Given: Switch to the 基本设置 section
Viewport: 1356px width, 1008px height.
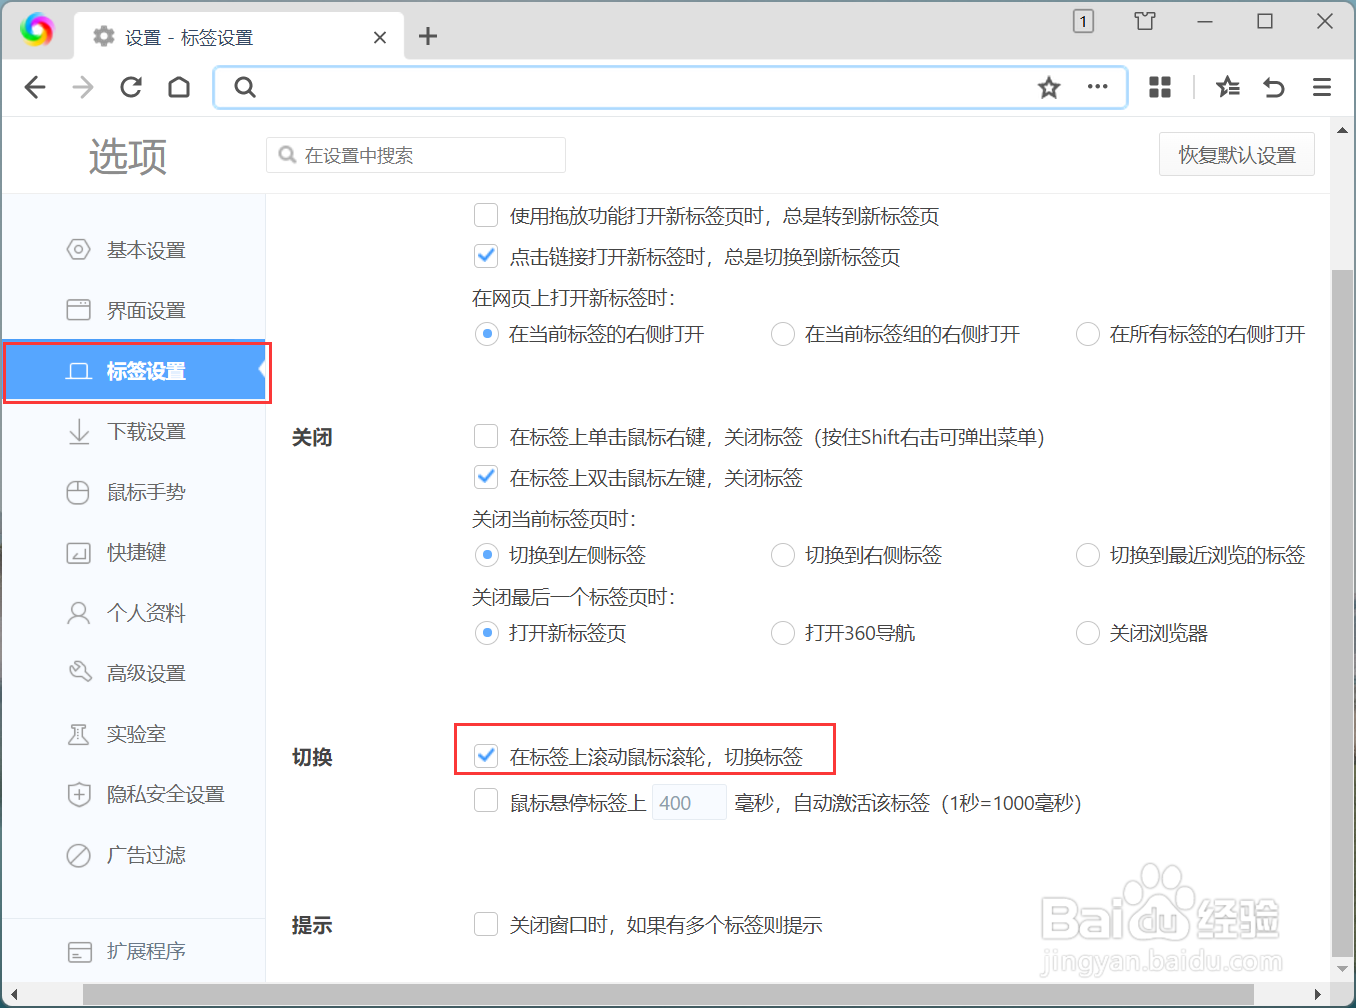Looking at the screenshot, I should [x=146, y=250].
